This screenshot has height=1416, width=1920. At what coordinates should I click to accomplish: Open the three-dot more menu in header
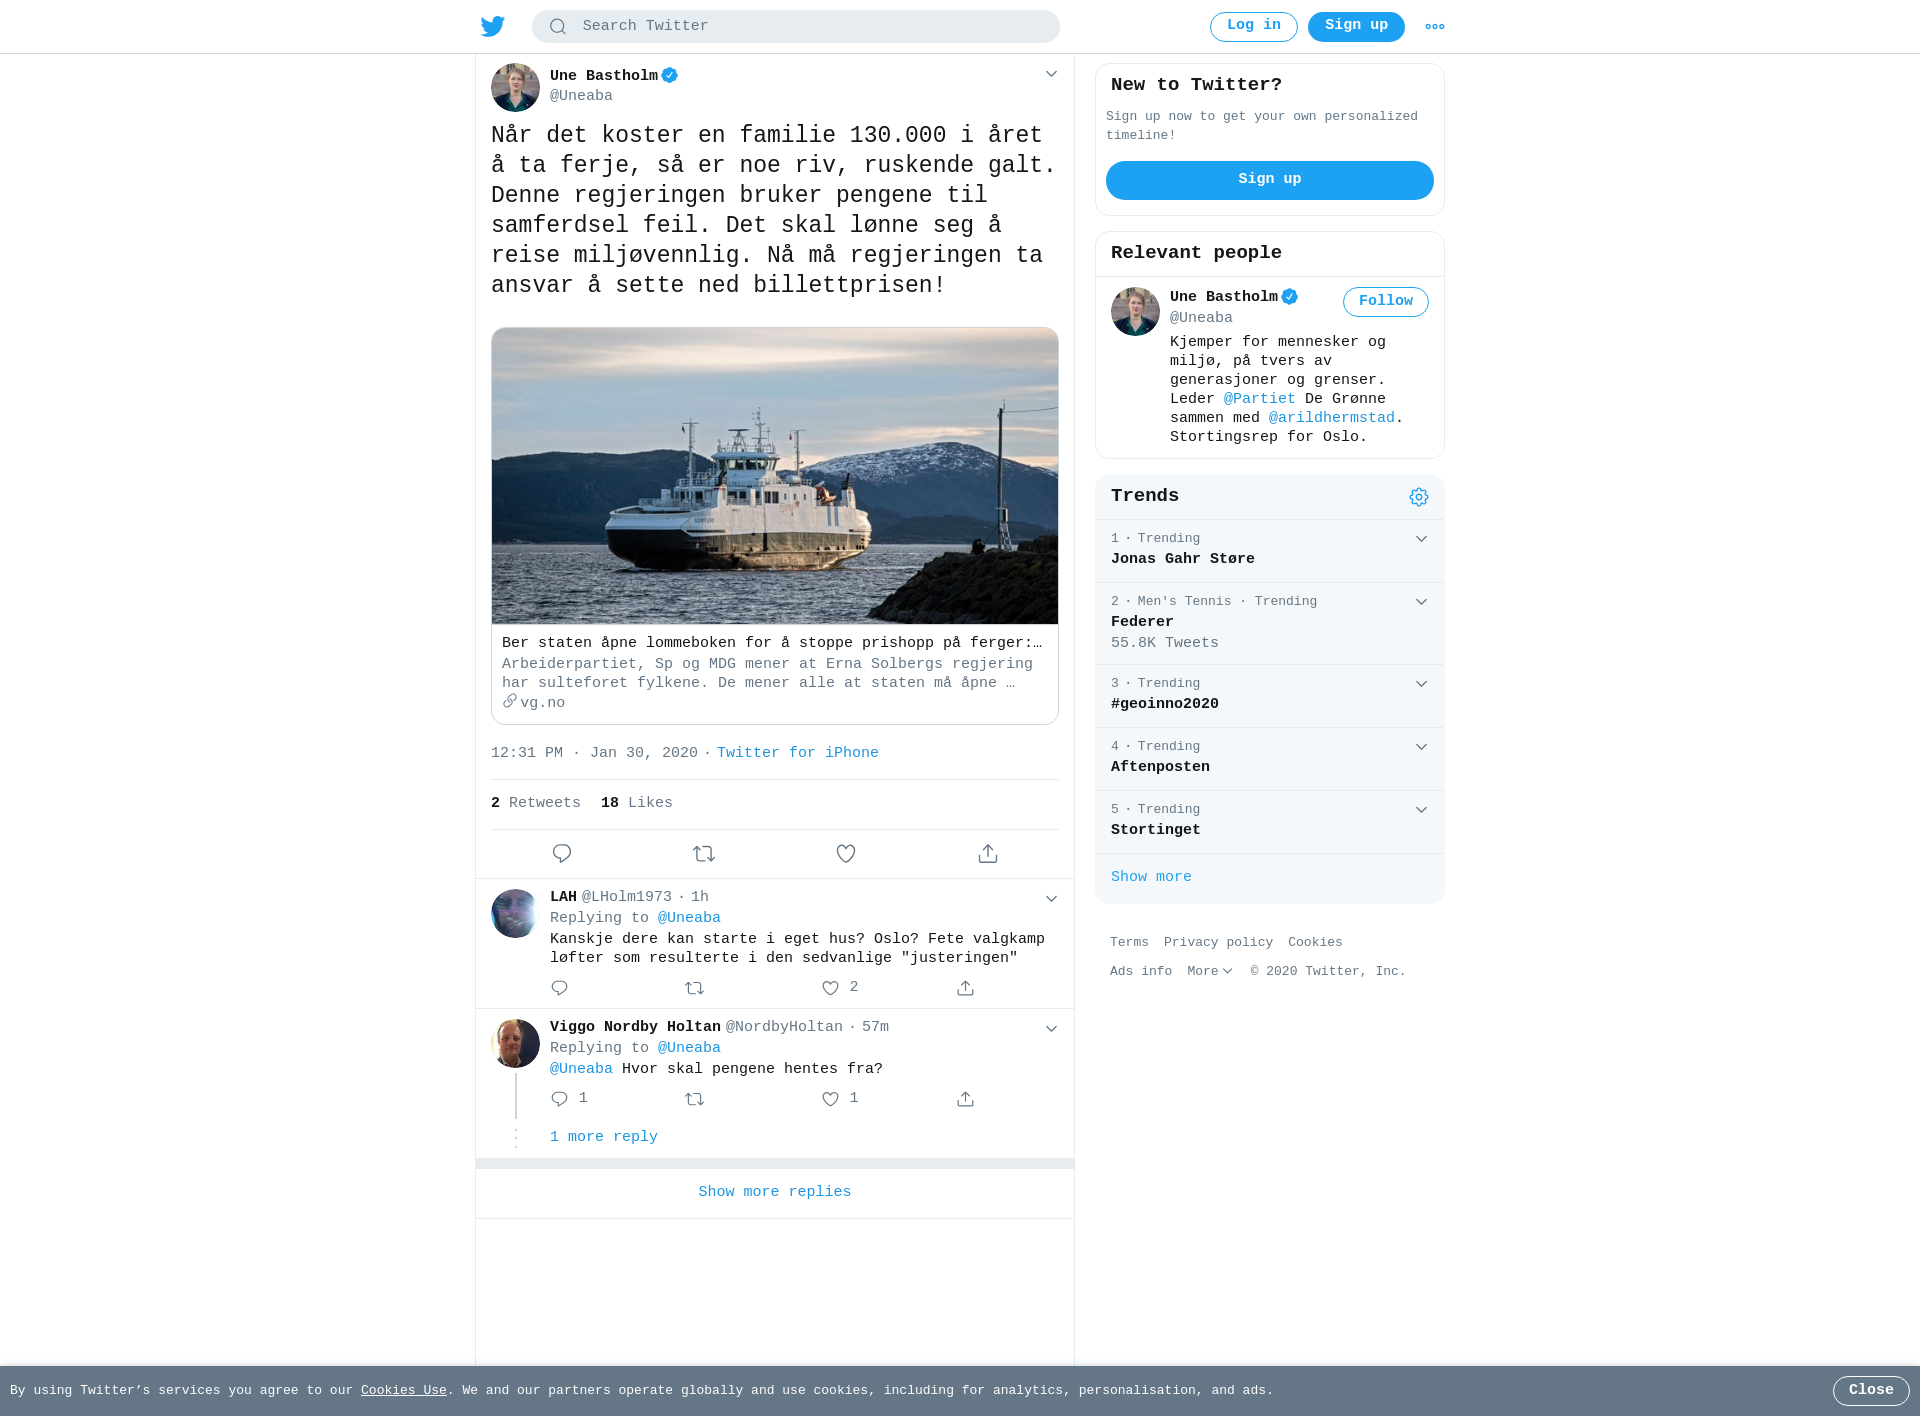pos(1435,27)
